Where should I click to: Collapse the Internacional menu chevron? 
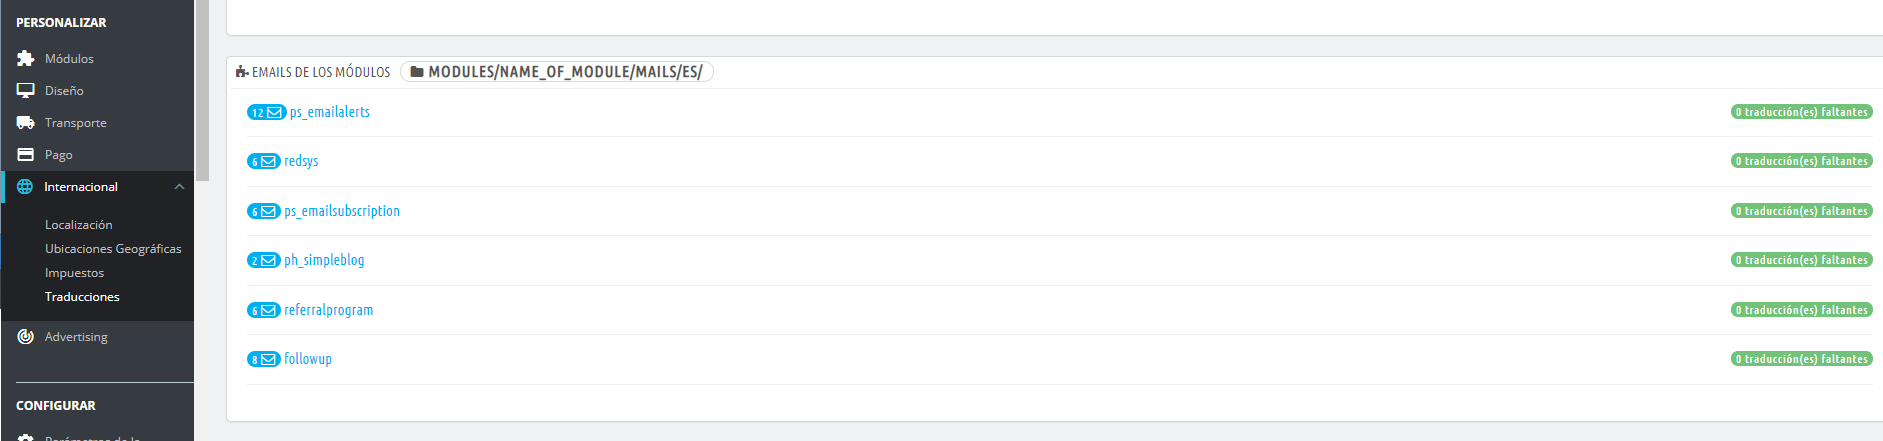click(x=179, y=187)
